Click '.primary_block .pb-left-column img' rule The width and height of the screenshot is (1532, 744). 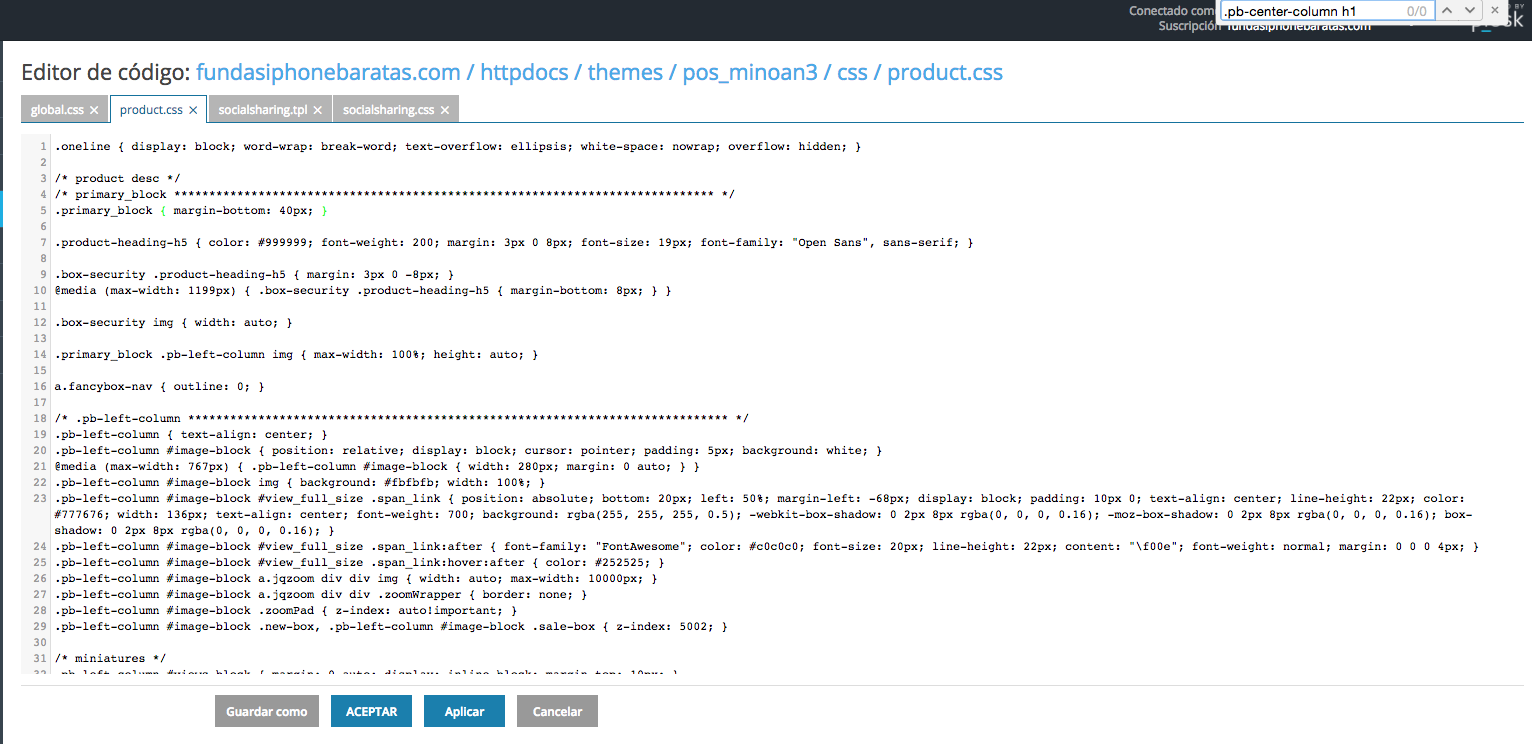297,354
